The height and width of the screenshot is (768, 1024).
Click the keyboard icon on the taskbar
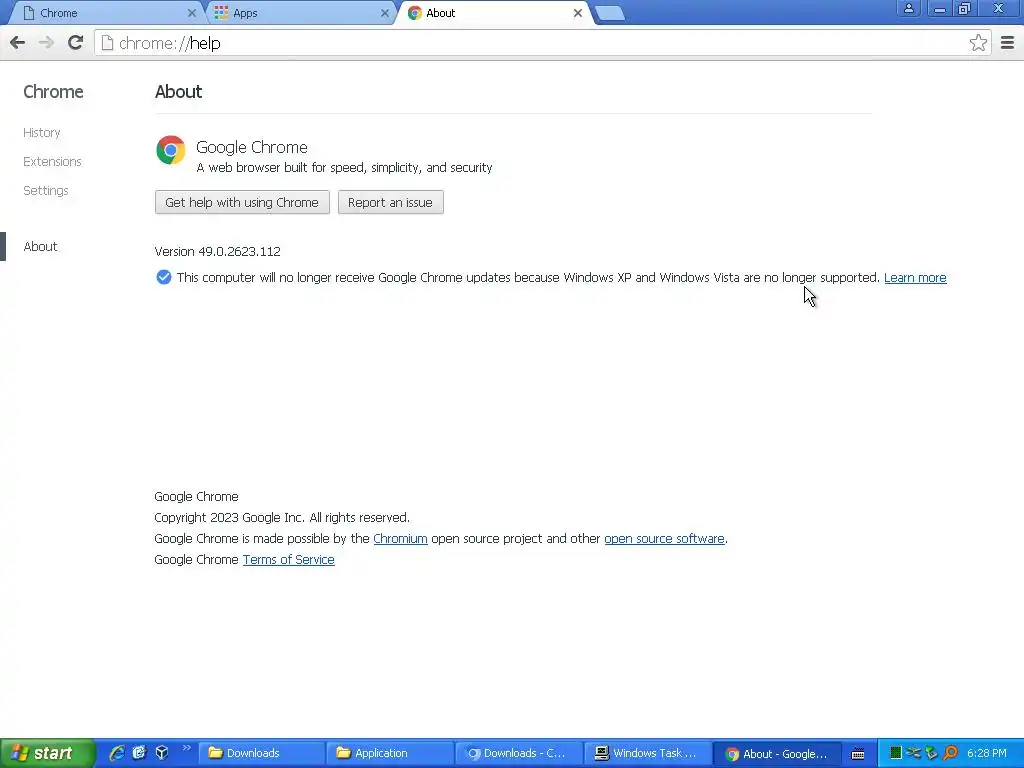click(858, 754)
